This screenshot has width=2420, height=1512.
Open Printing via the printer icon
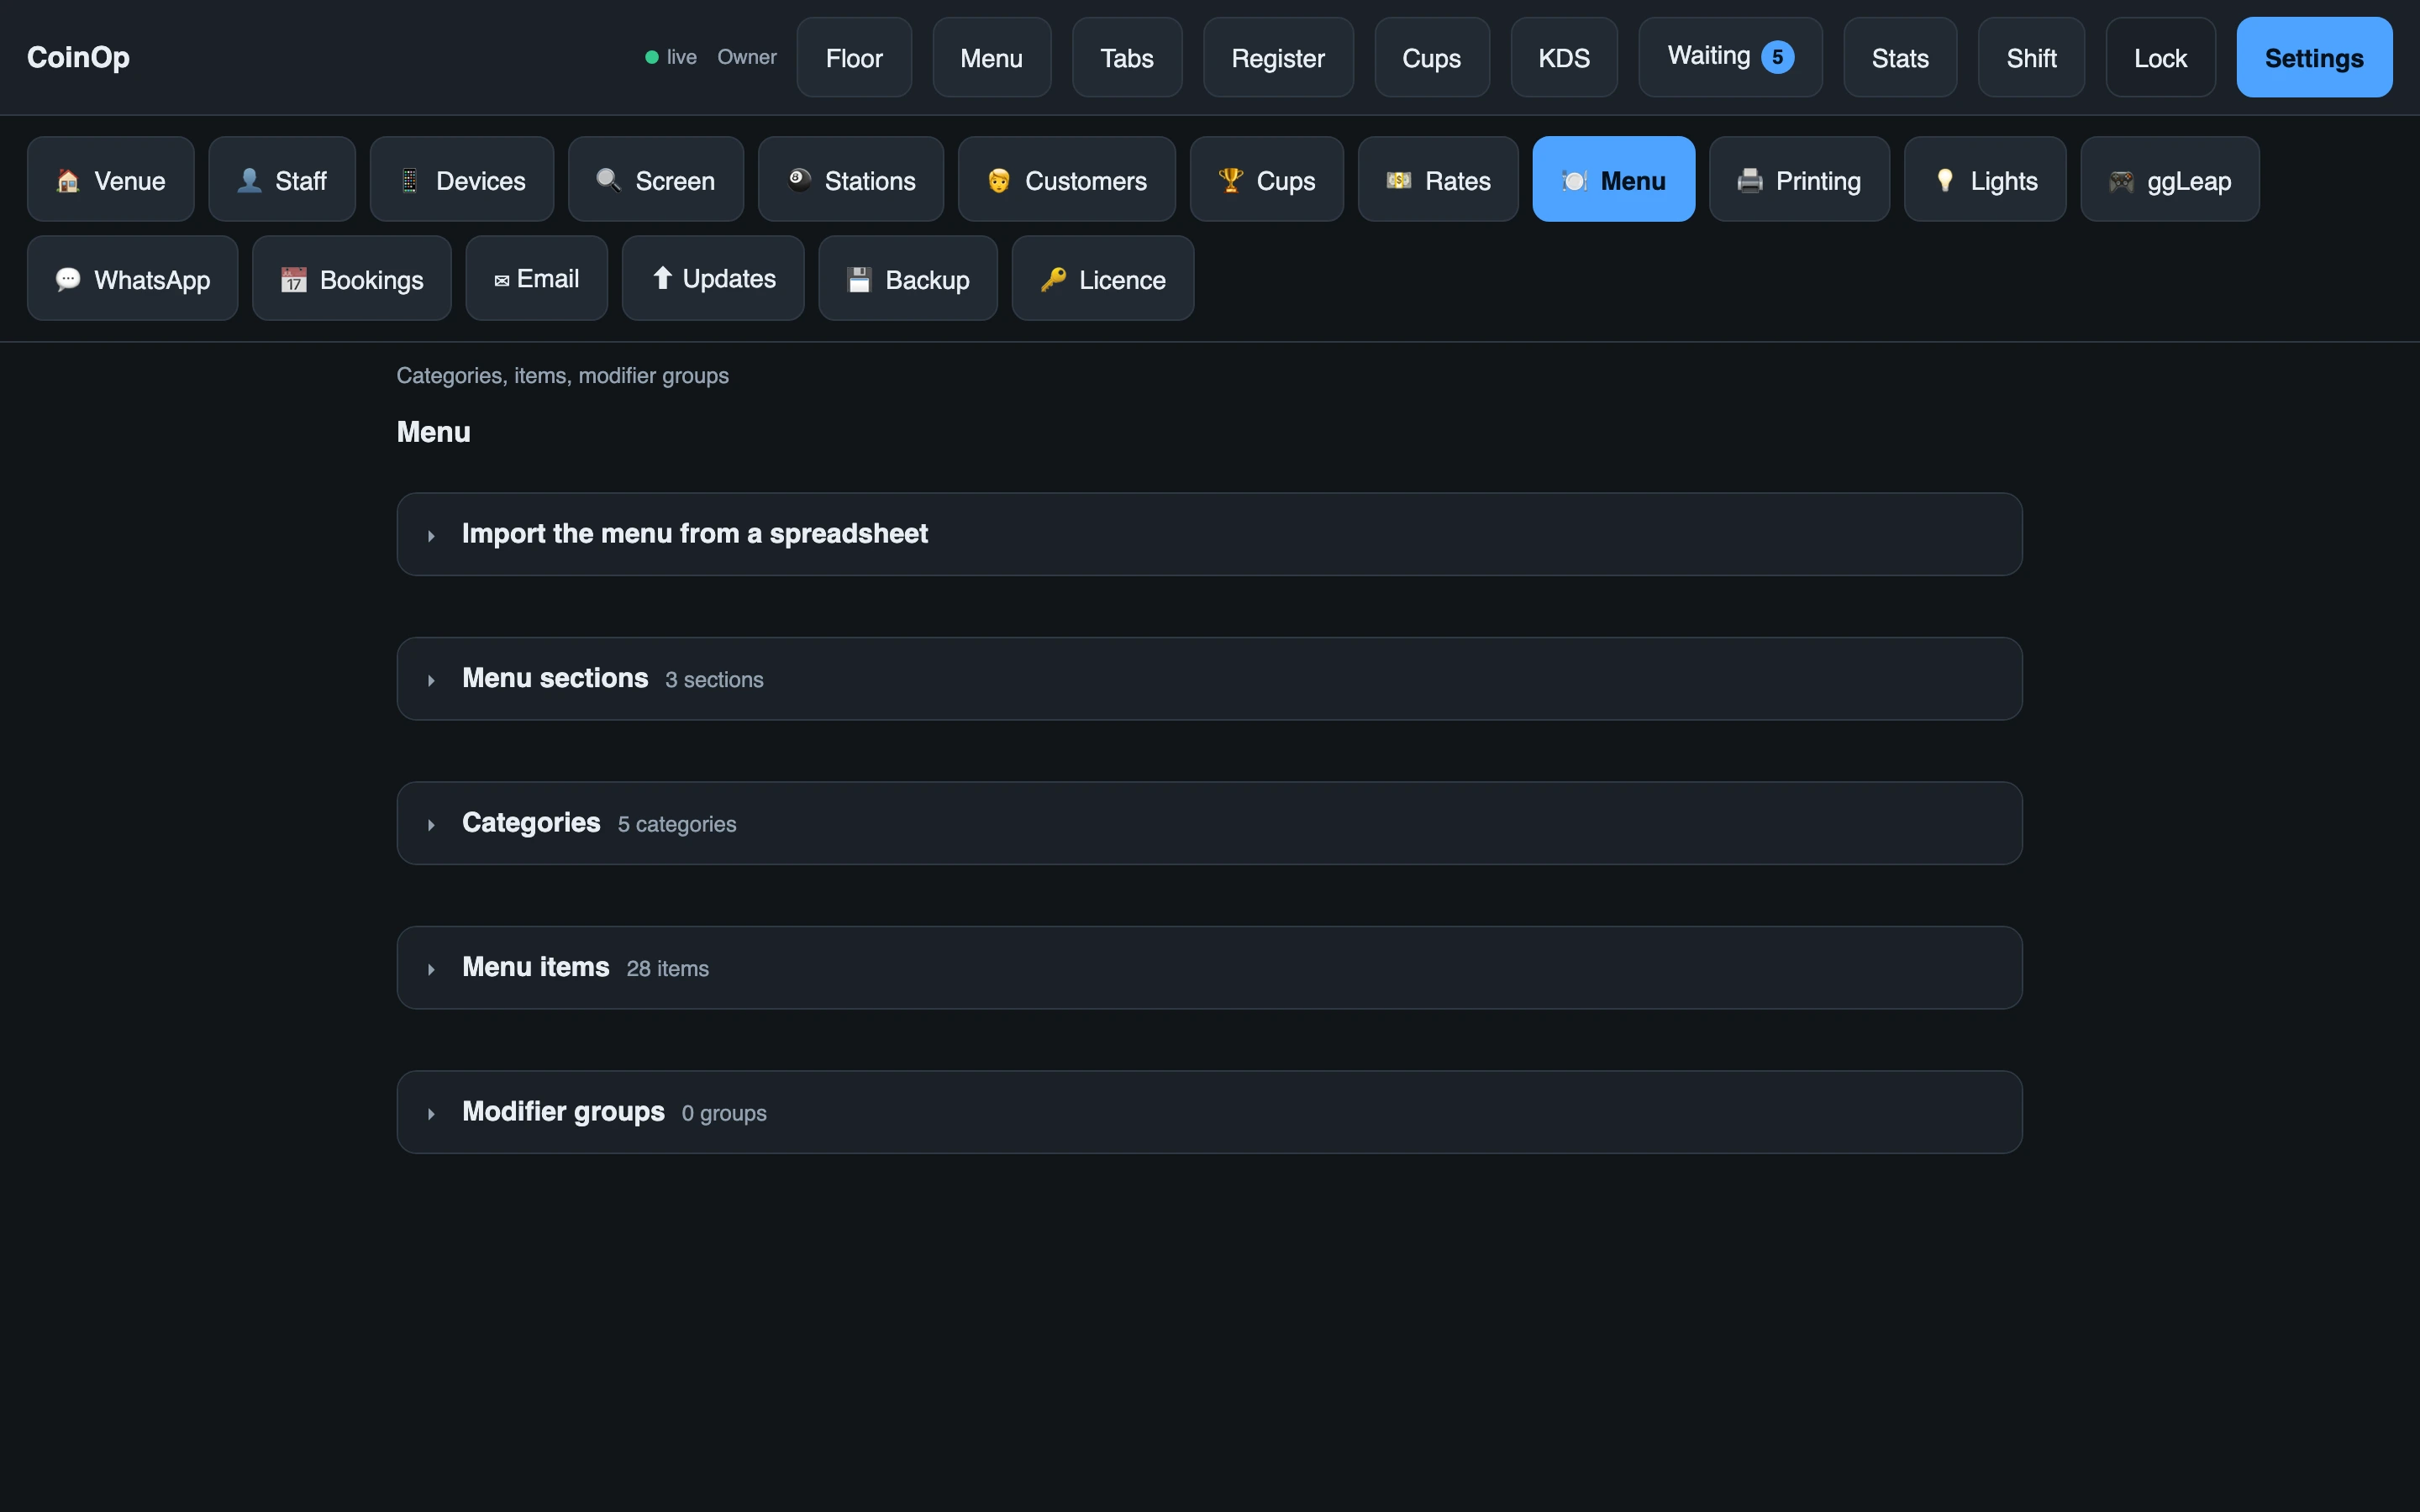coord(1750,180)
